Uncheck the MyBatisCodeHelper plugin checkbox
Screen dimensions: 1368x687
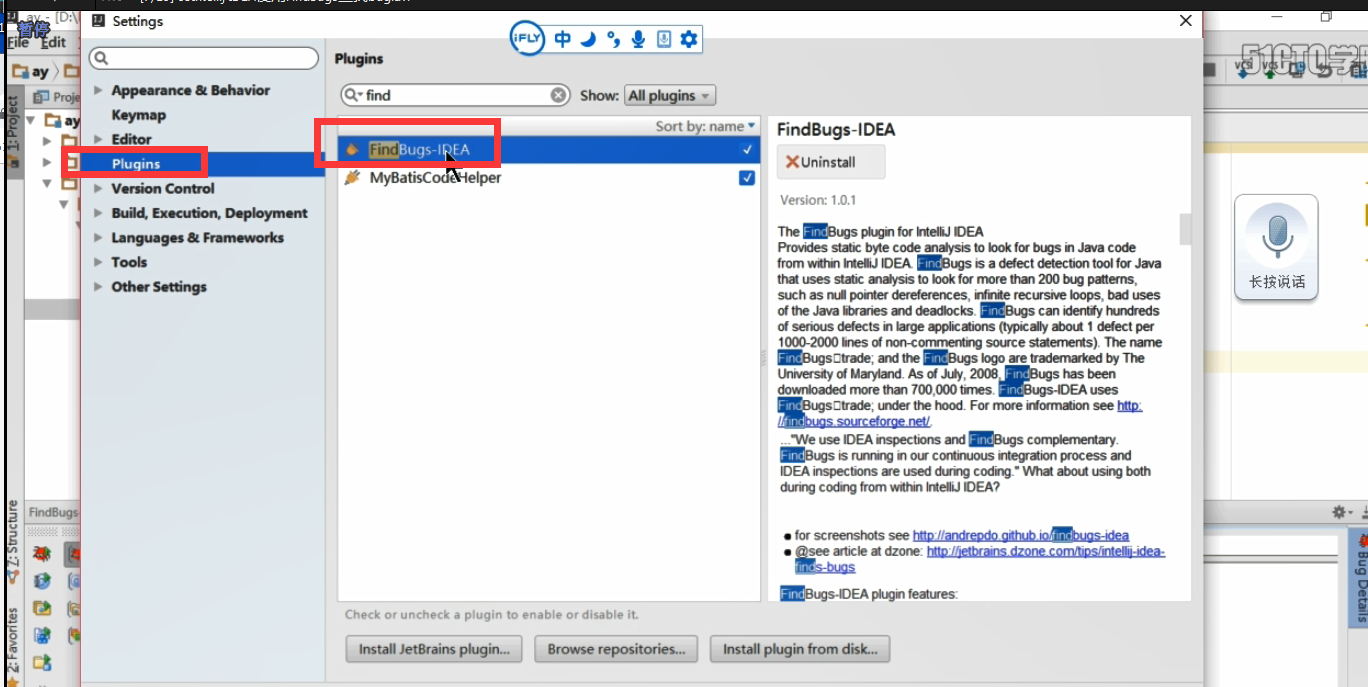pyautogui.click(x=747, y=178)
